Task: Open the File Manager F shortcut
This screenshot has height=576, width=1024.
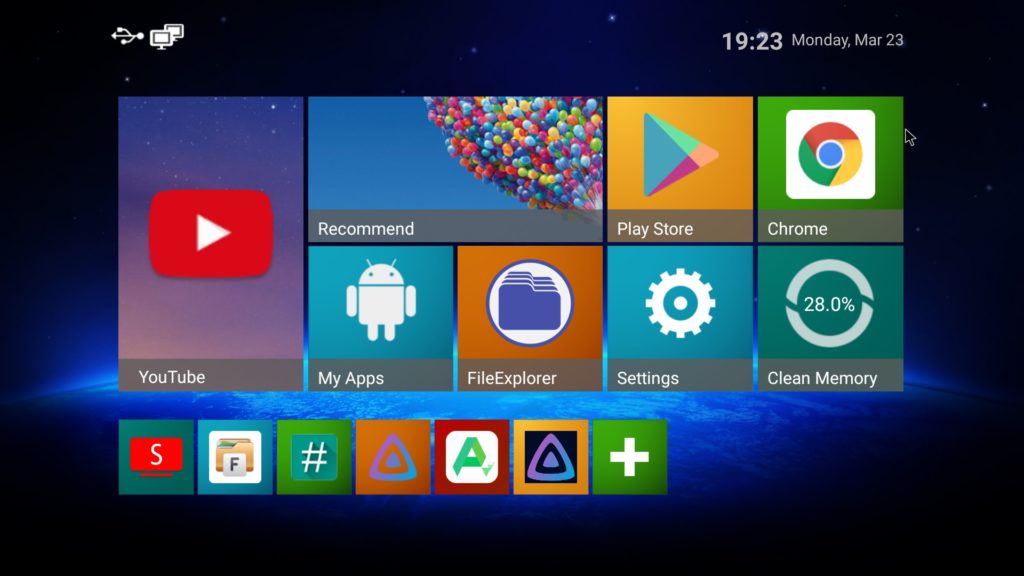Action: point(235,457)
